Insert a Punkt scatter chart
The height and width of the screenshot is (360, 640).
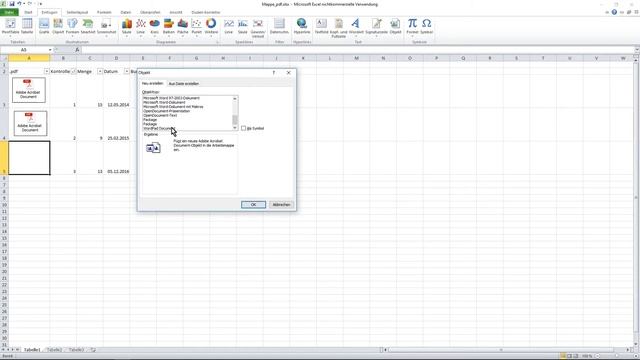click(x=196, y=26)
